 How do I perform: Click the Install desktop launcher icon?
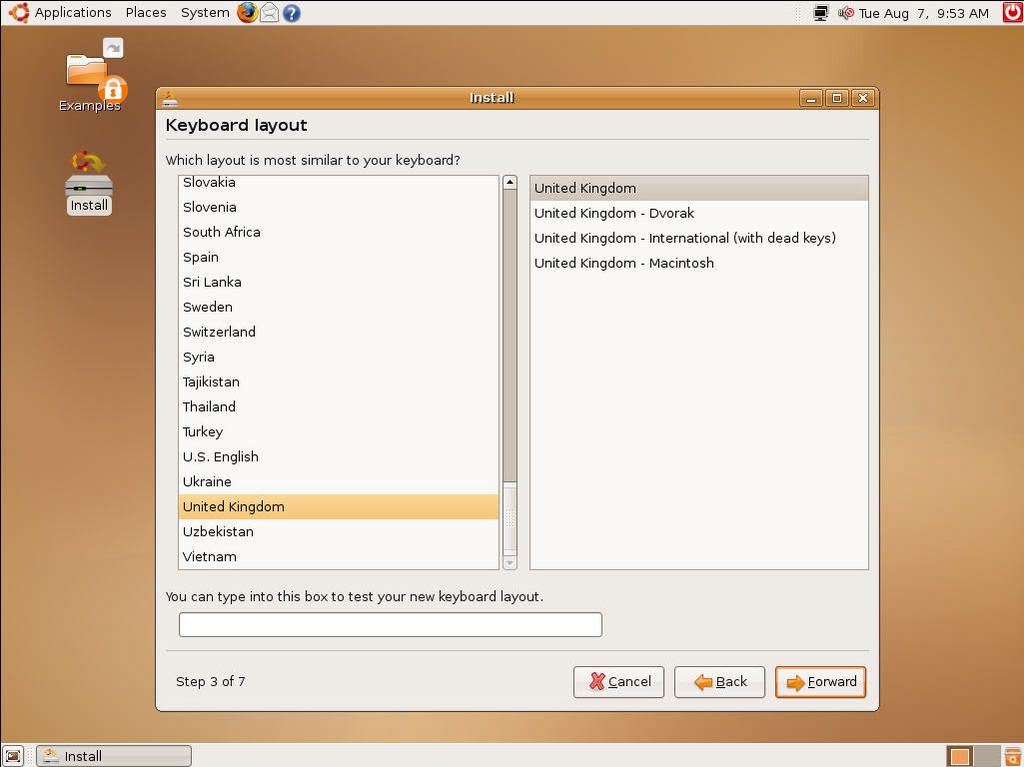[89, 182]
